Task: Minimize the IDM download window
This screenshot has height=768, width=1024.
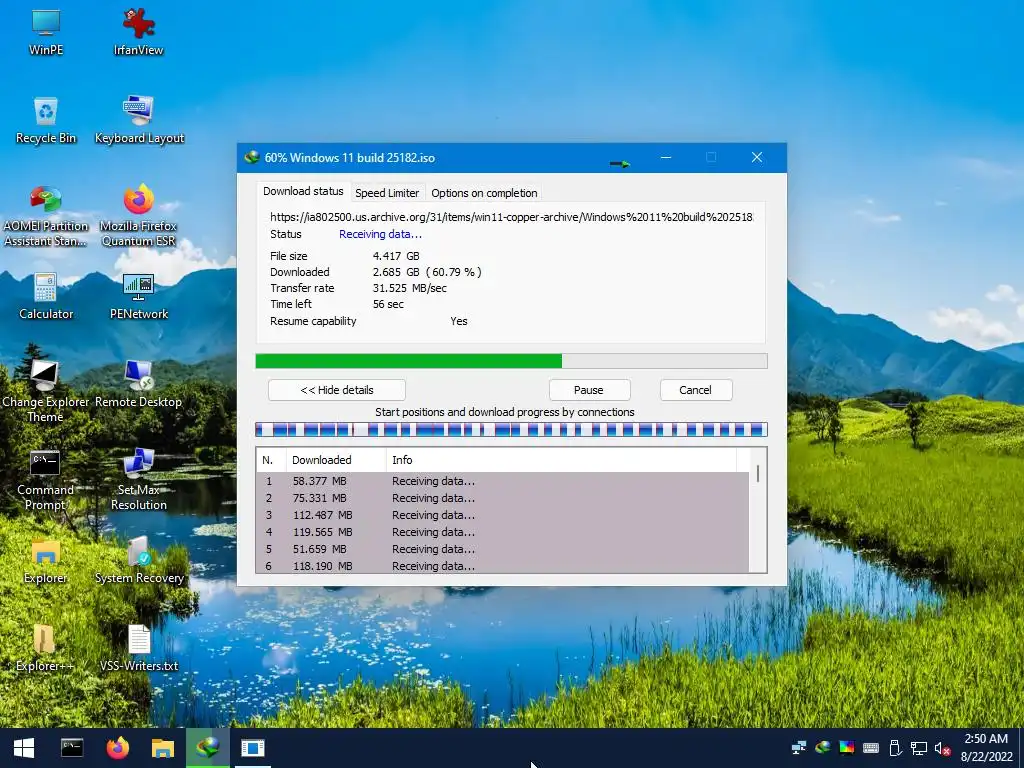Action: (x=665, y=157)
